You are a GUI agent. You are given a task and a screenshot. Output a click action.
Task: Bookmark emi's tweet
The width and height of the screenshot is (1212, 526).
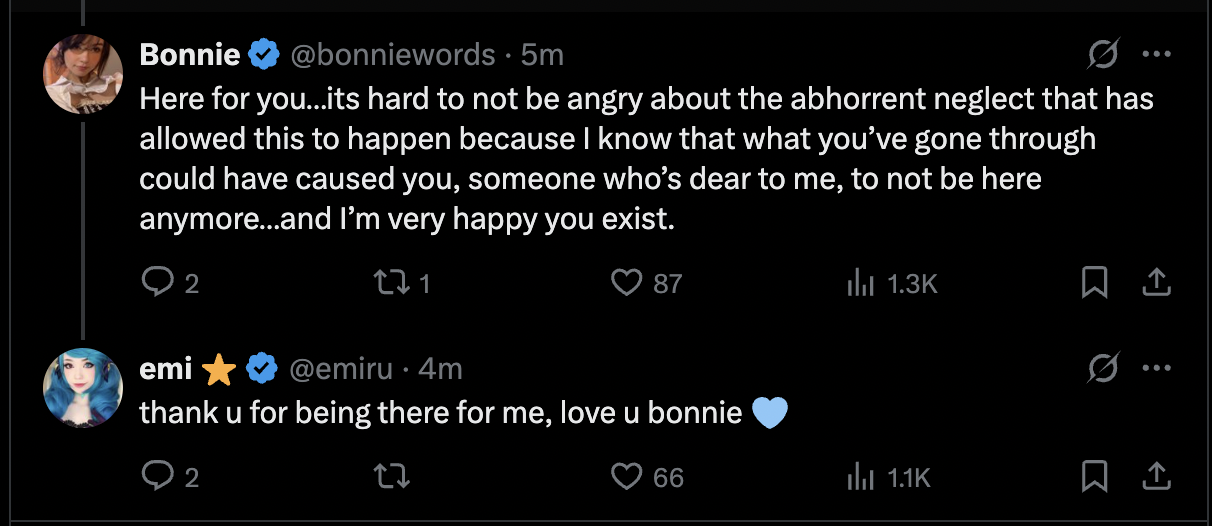(x=1095, y=477)
